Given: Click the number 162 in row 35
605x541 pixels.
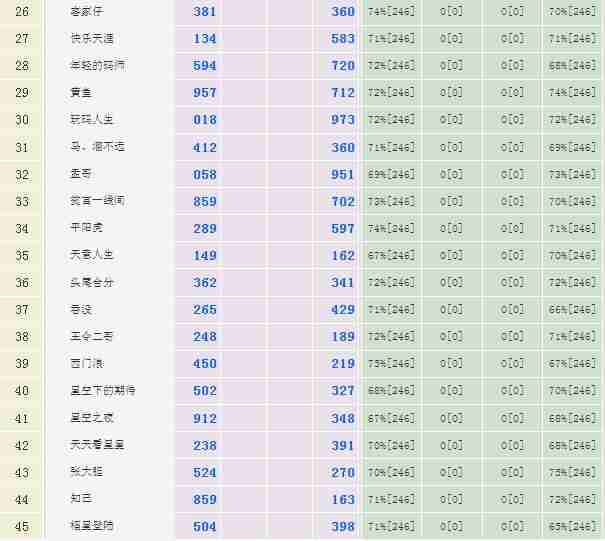Looking at the screenshot, I should [343, 256].
